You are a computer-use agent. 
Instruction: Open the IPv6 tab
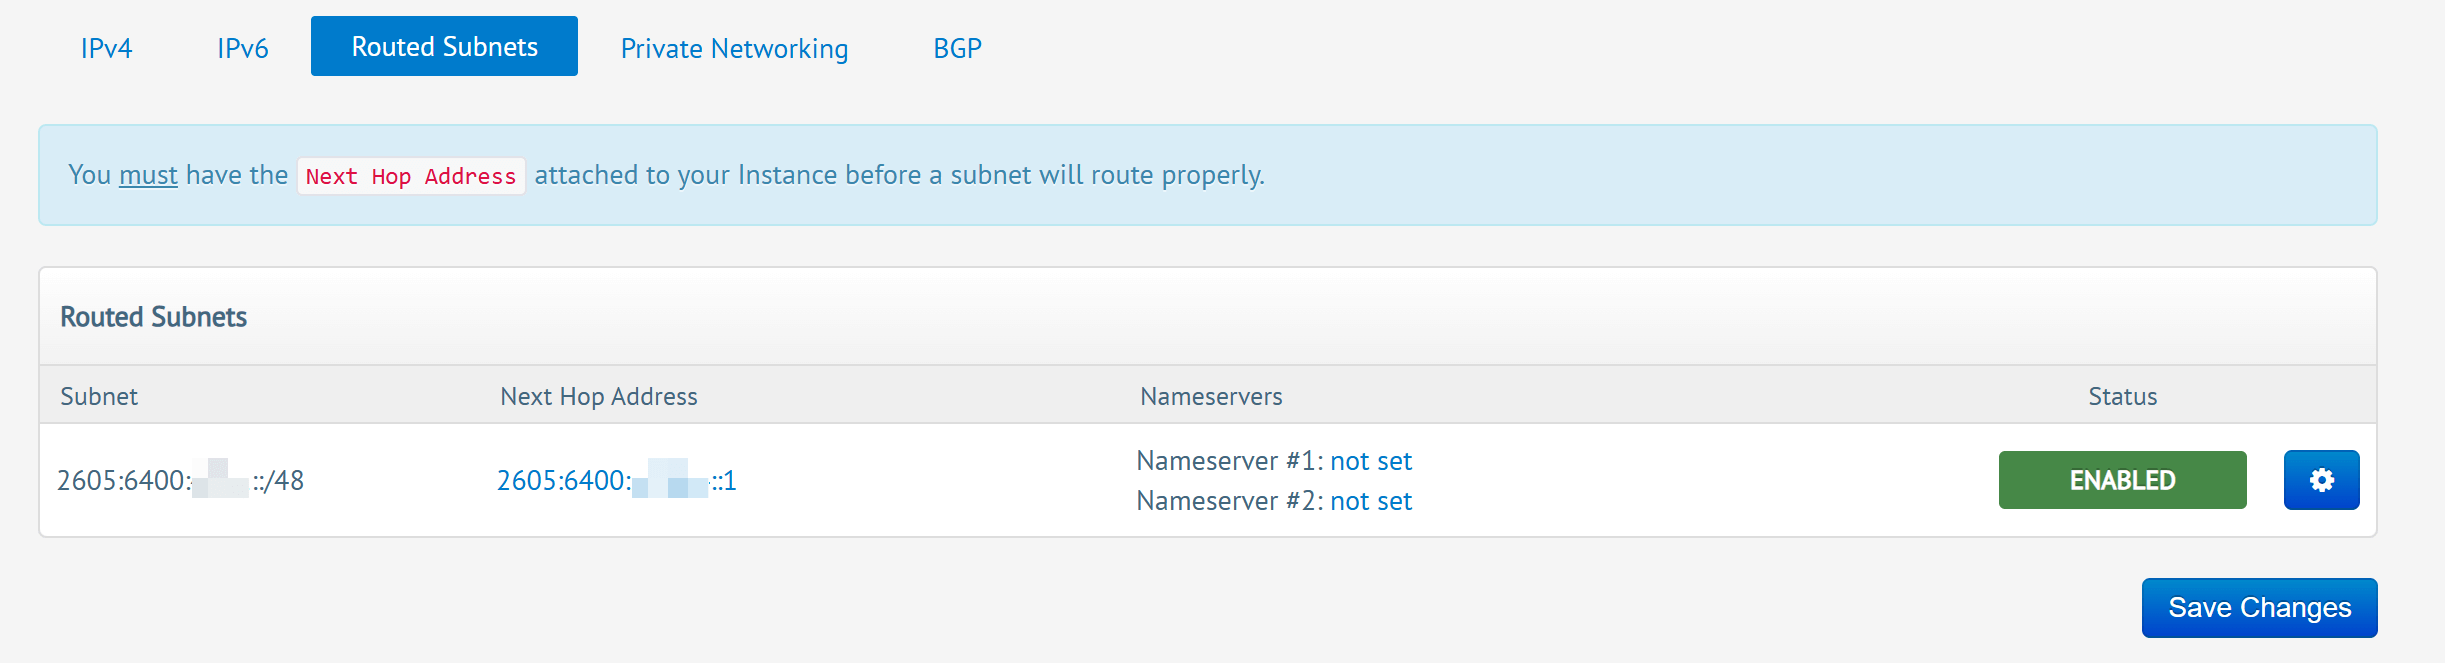click(x=243, y=48)
